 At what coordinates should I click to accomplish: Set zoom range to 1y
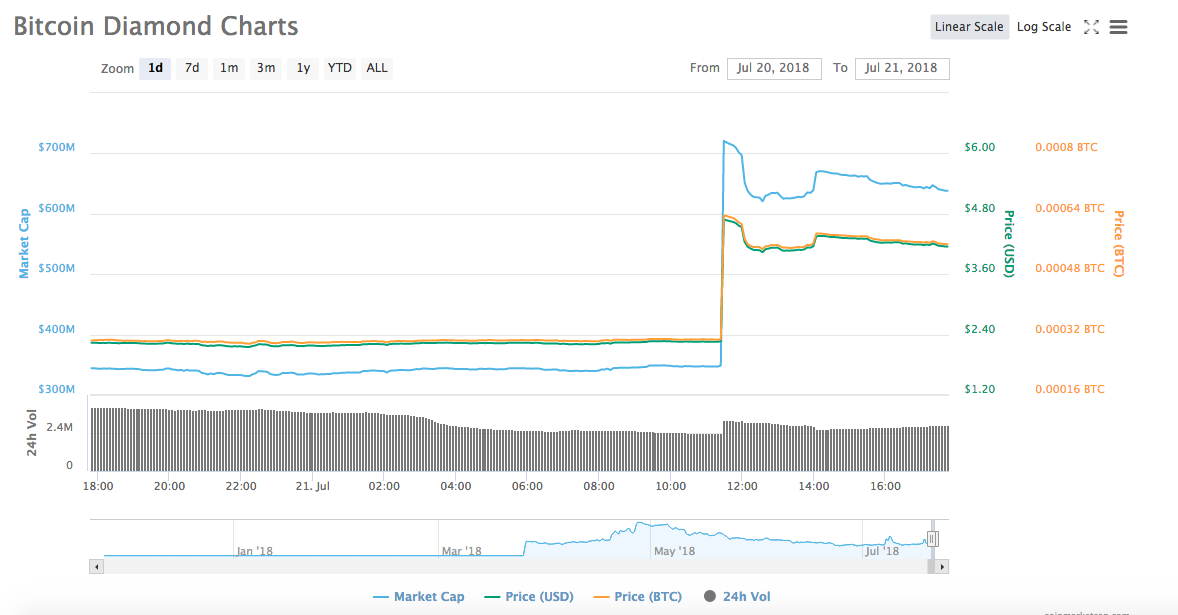point(303,68)
